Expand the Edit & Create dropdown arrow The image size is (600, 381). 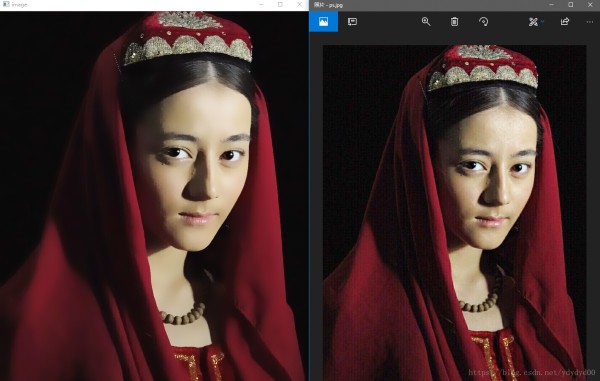543,22
